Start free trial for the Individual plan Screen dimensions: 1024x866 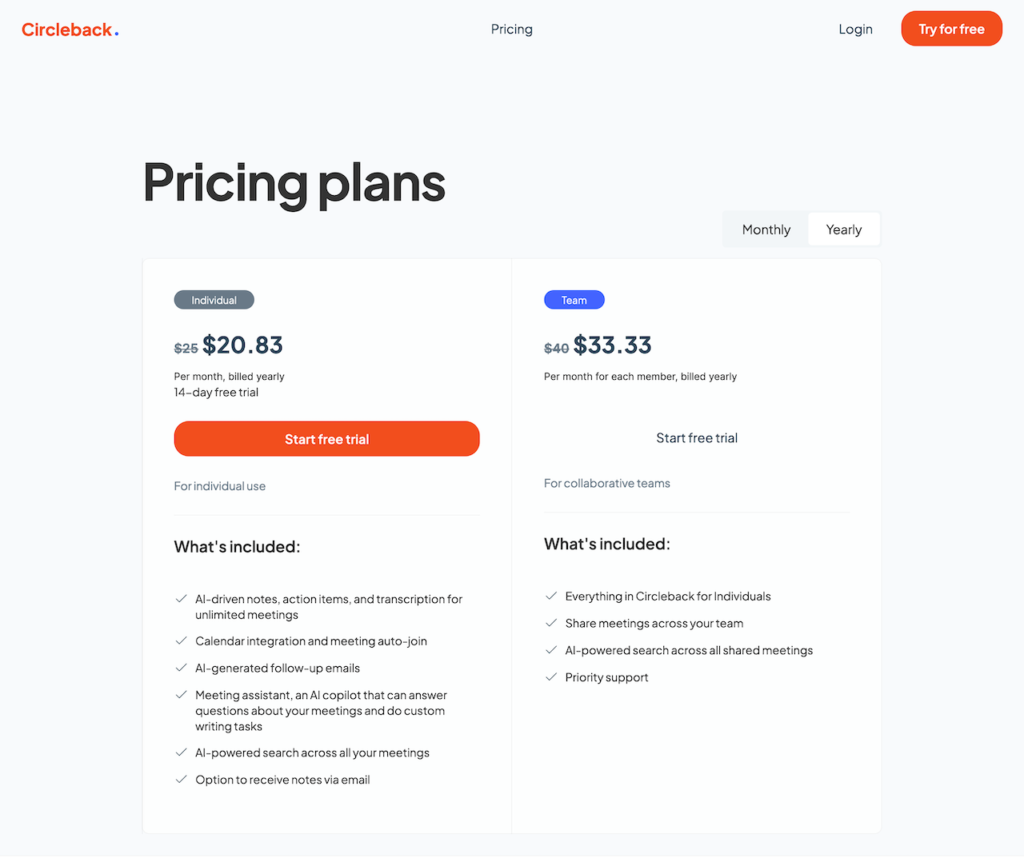(326, 438)
